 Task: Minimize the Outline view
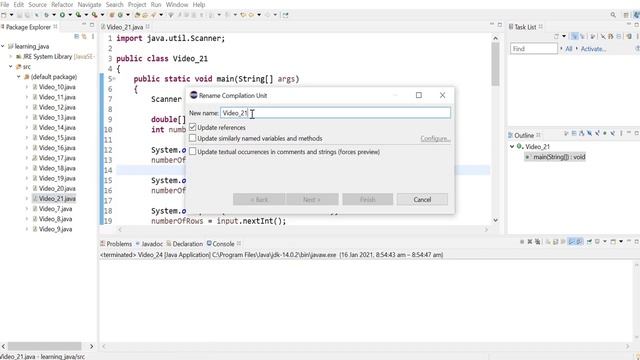[629, 133]
